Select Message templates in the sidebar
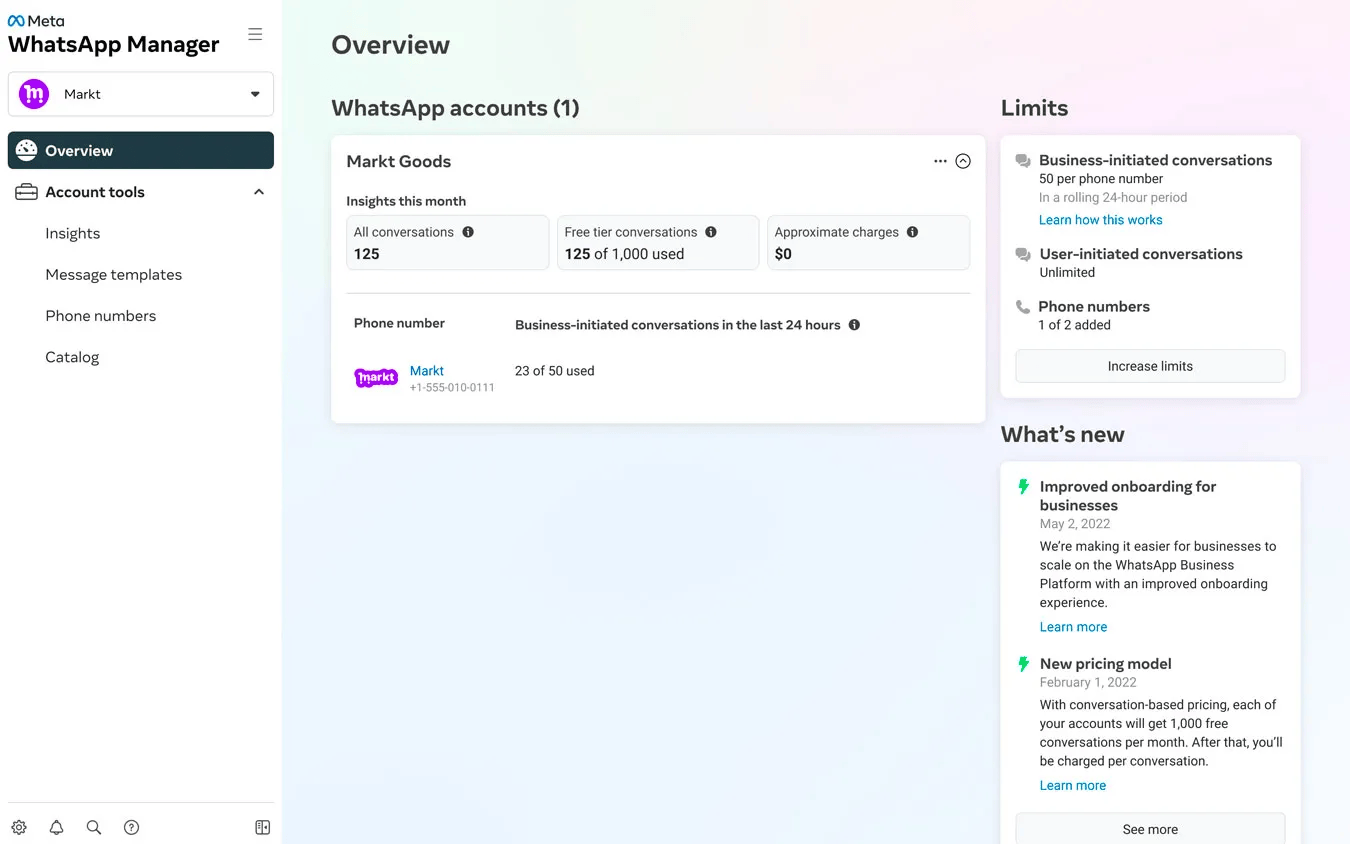This screenshot has width=1350, height=844. pyautogui.click(x=113, y=274)
